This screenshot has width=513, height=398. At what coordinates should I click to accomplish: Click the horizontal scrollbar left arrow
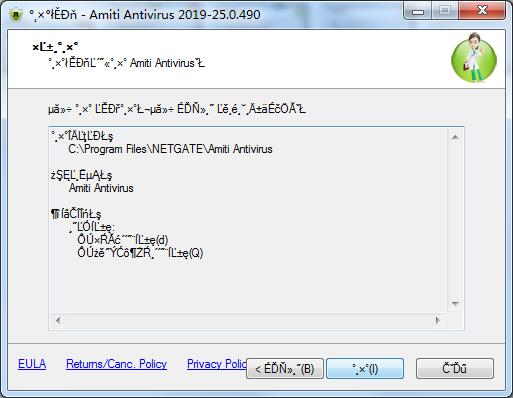point(58,320)
